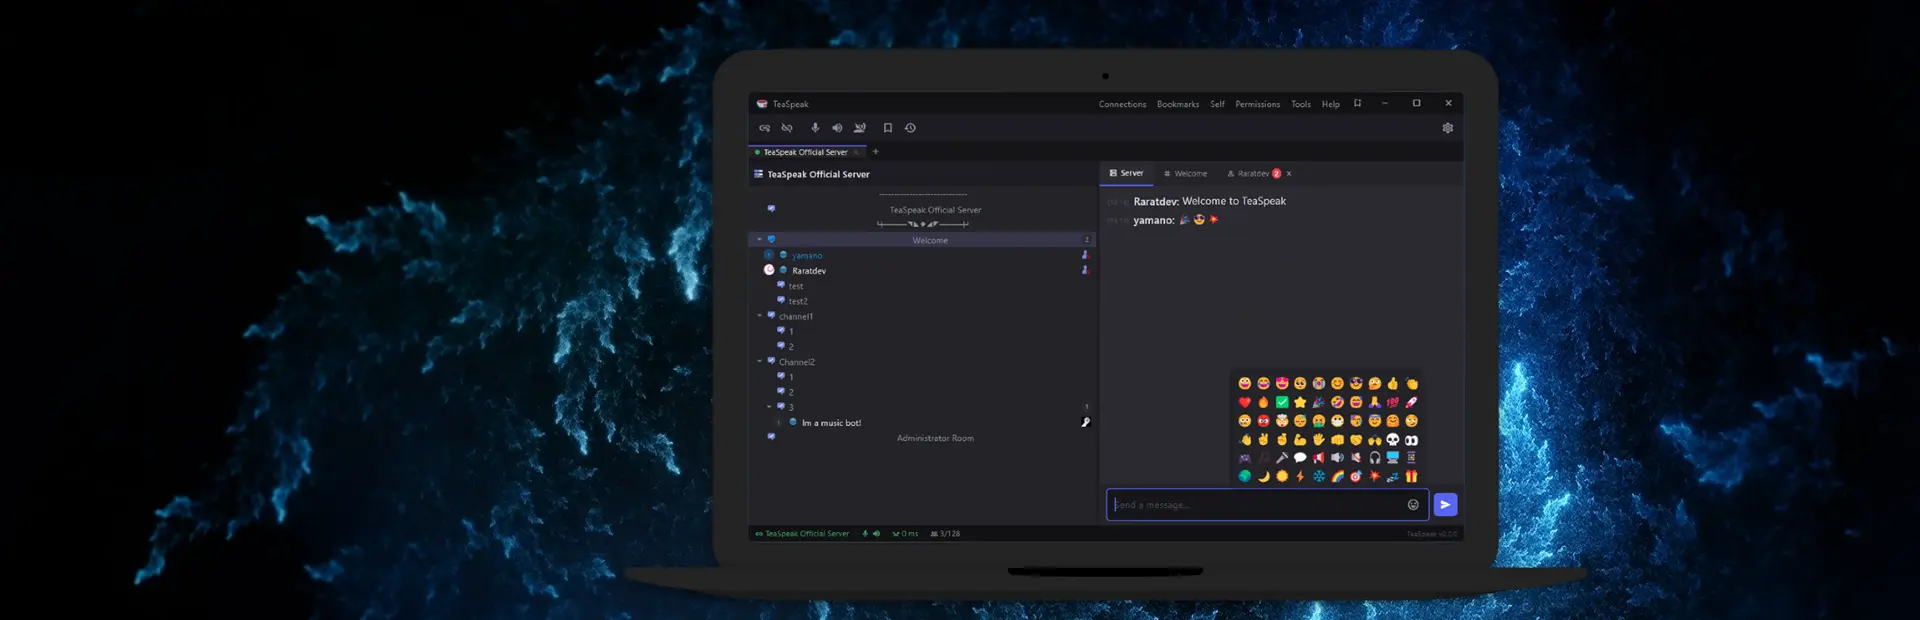Mute the microphone from the toolbar
1920x620 pixels.
[x=815, y=128]
